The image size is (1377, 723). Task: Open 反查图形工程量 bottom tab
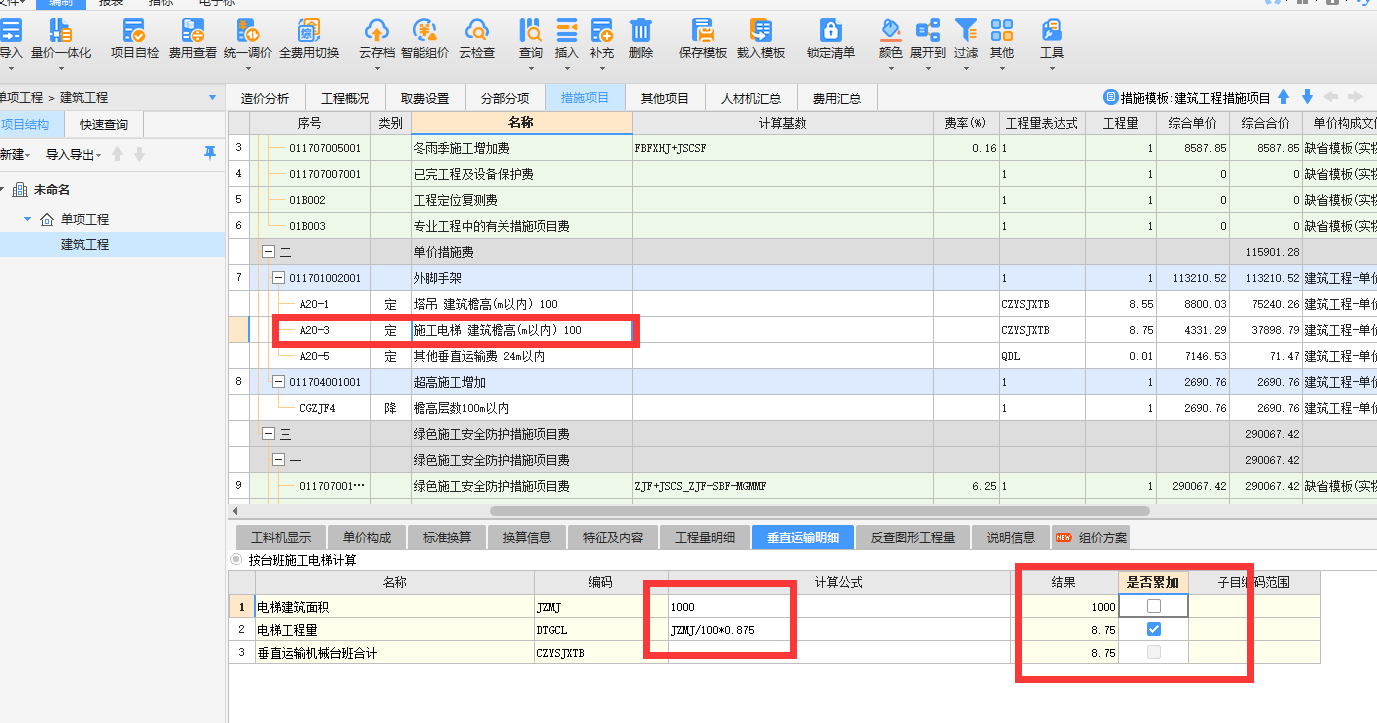tap(912, 537)
